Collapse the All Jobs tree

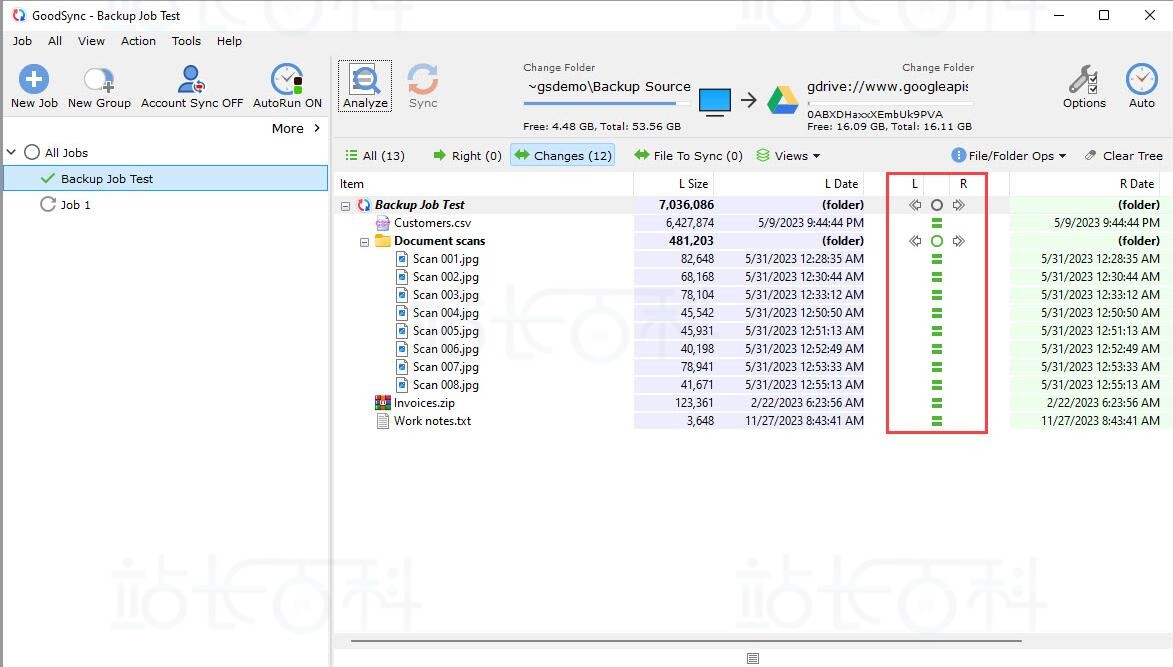pos(11,152)
